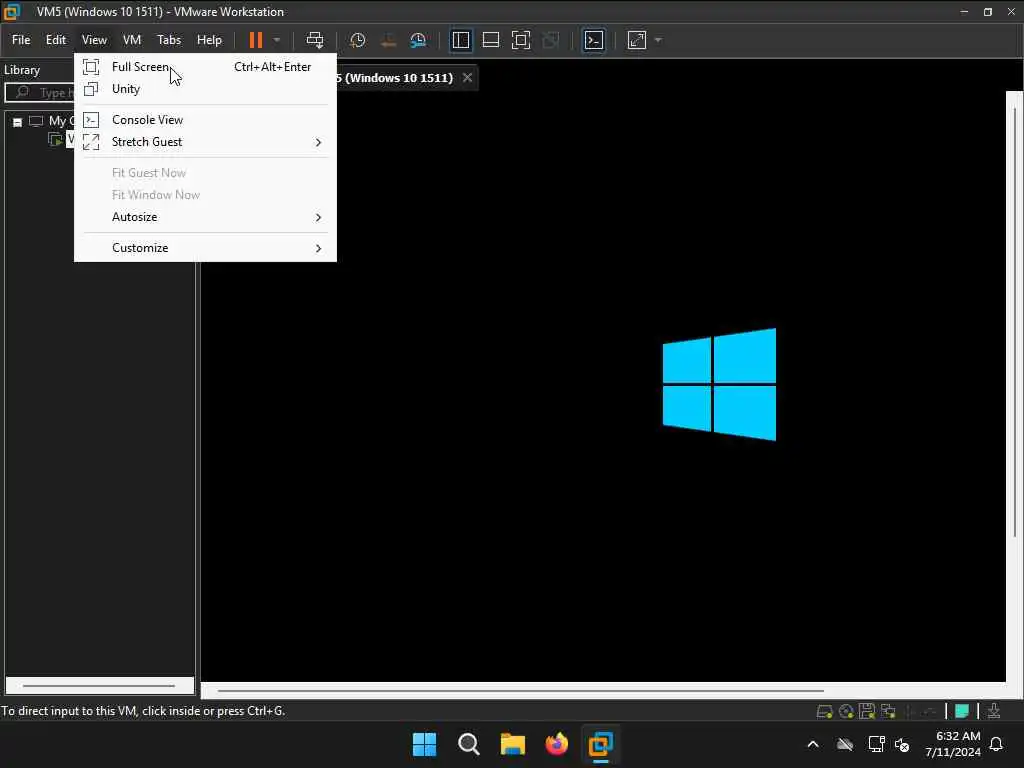Click the muted volume tray icon

(x=903, y=744)
